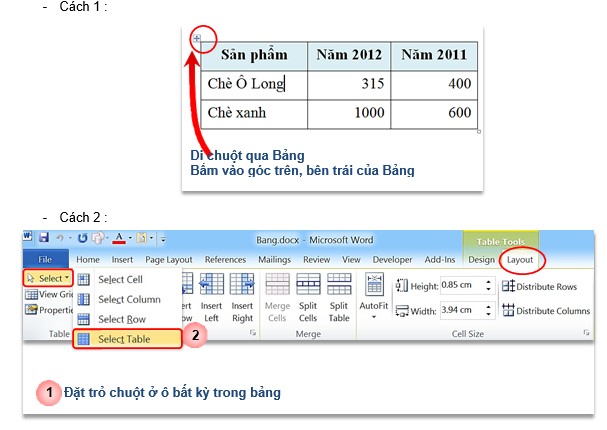Click the Insert Right icon
The height and width of the screenshot is (430, 607).
click(x=243, y=285)
